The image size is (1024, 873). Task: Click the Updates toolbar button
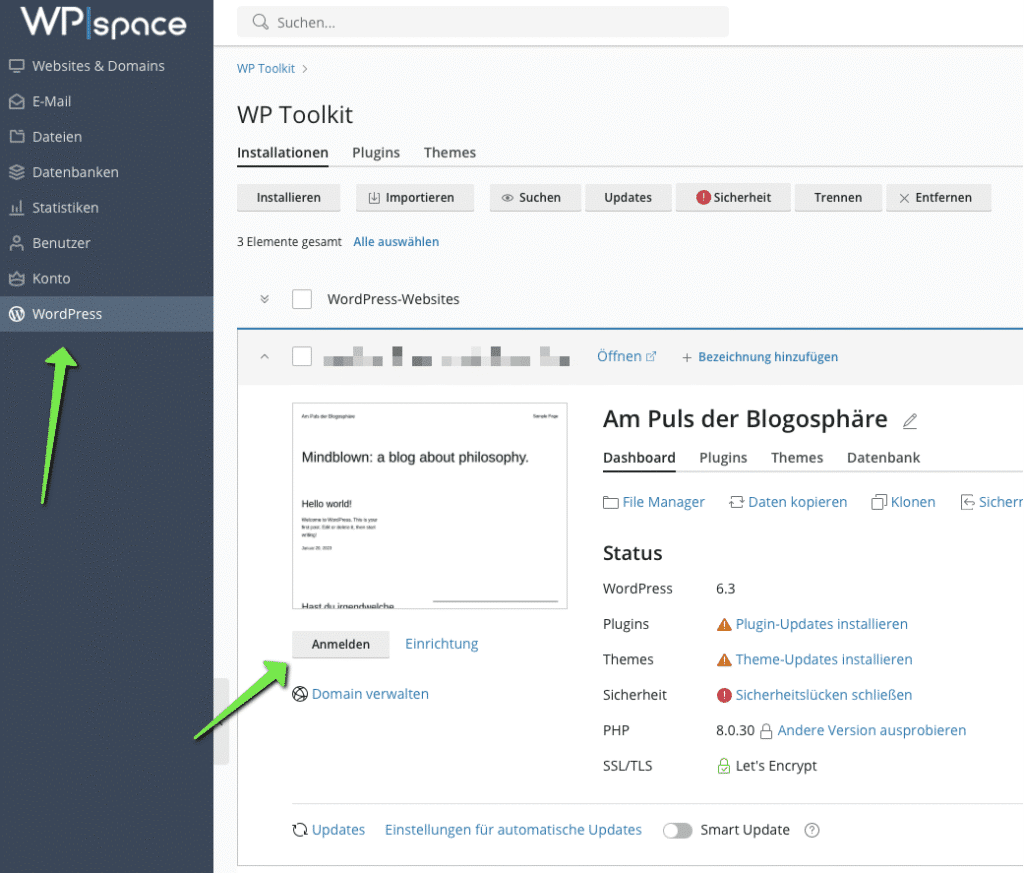coord(628,198)
